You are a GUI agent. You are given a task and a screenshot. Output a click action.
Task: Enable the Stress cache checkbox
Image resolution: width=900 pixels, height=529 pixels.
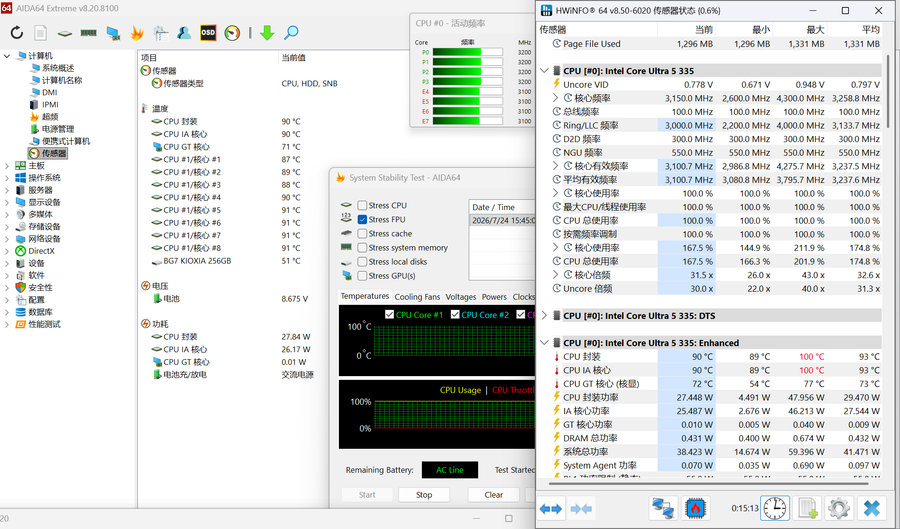(362, 234)
